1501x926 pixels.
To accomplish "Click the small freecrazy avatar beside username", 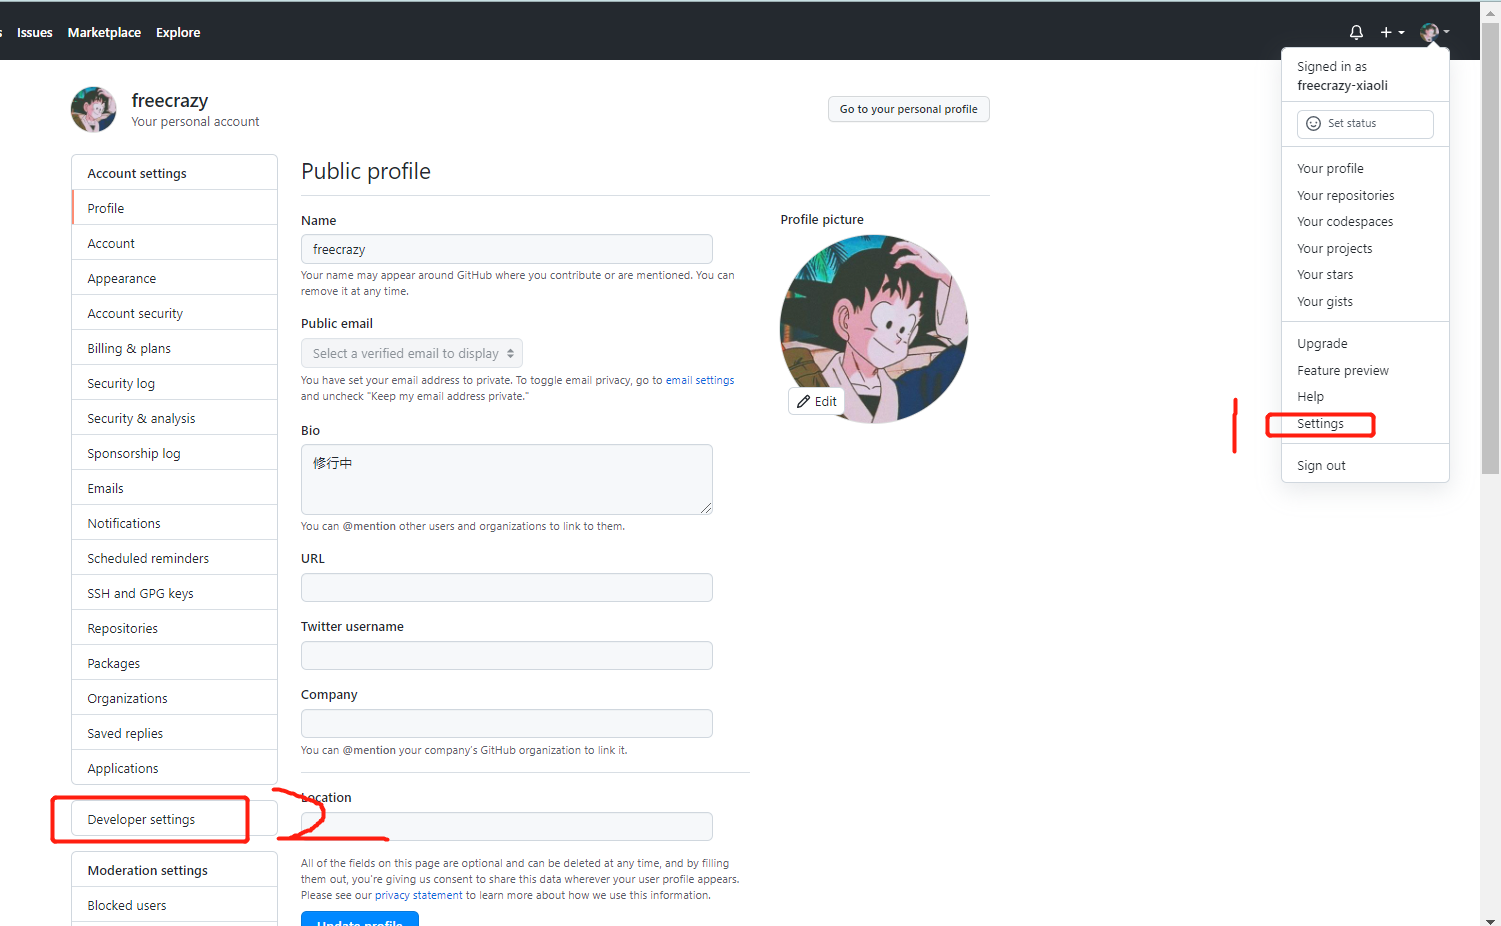I will (x=94, y=110).
